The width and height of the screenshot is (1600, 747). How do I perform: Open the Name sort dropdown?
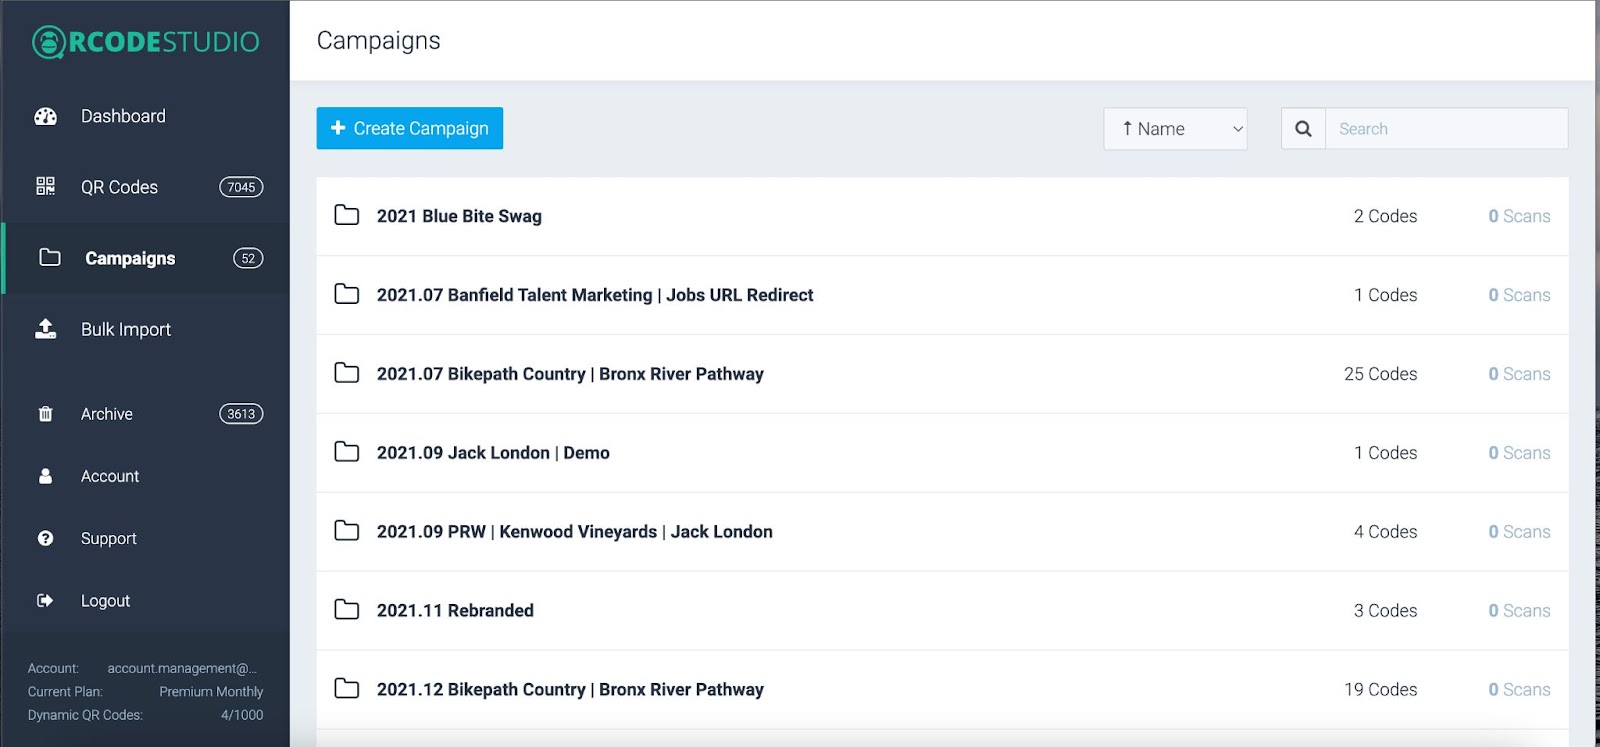click(1175, 129)
